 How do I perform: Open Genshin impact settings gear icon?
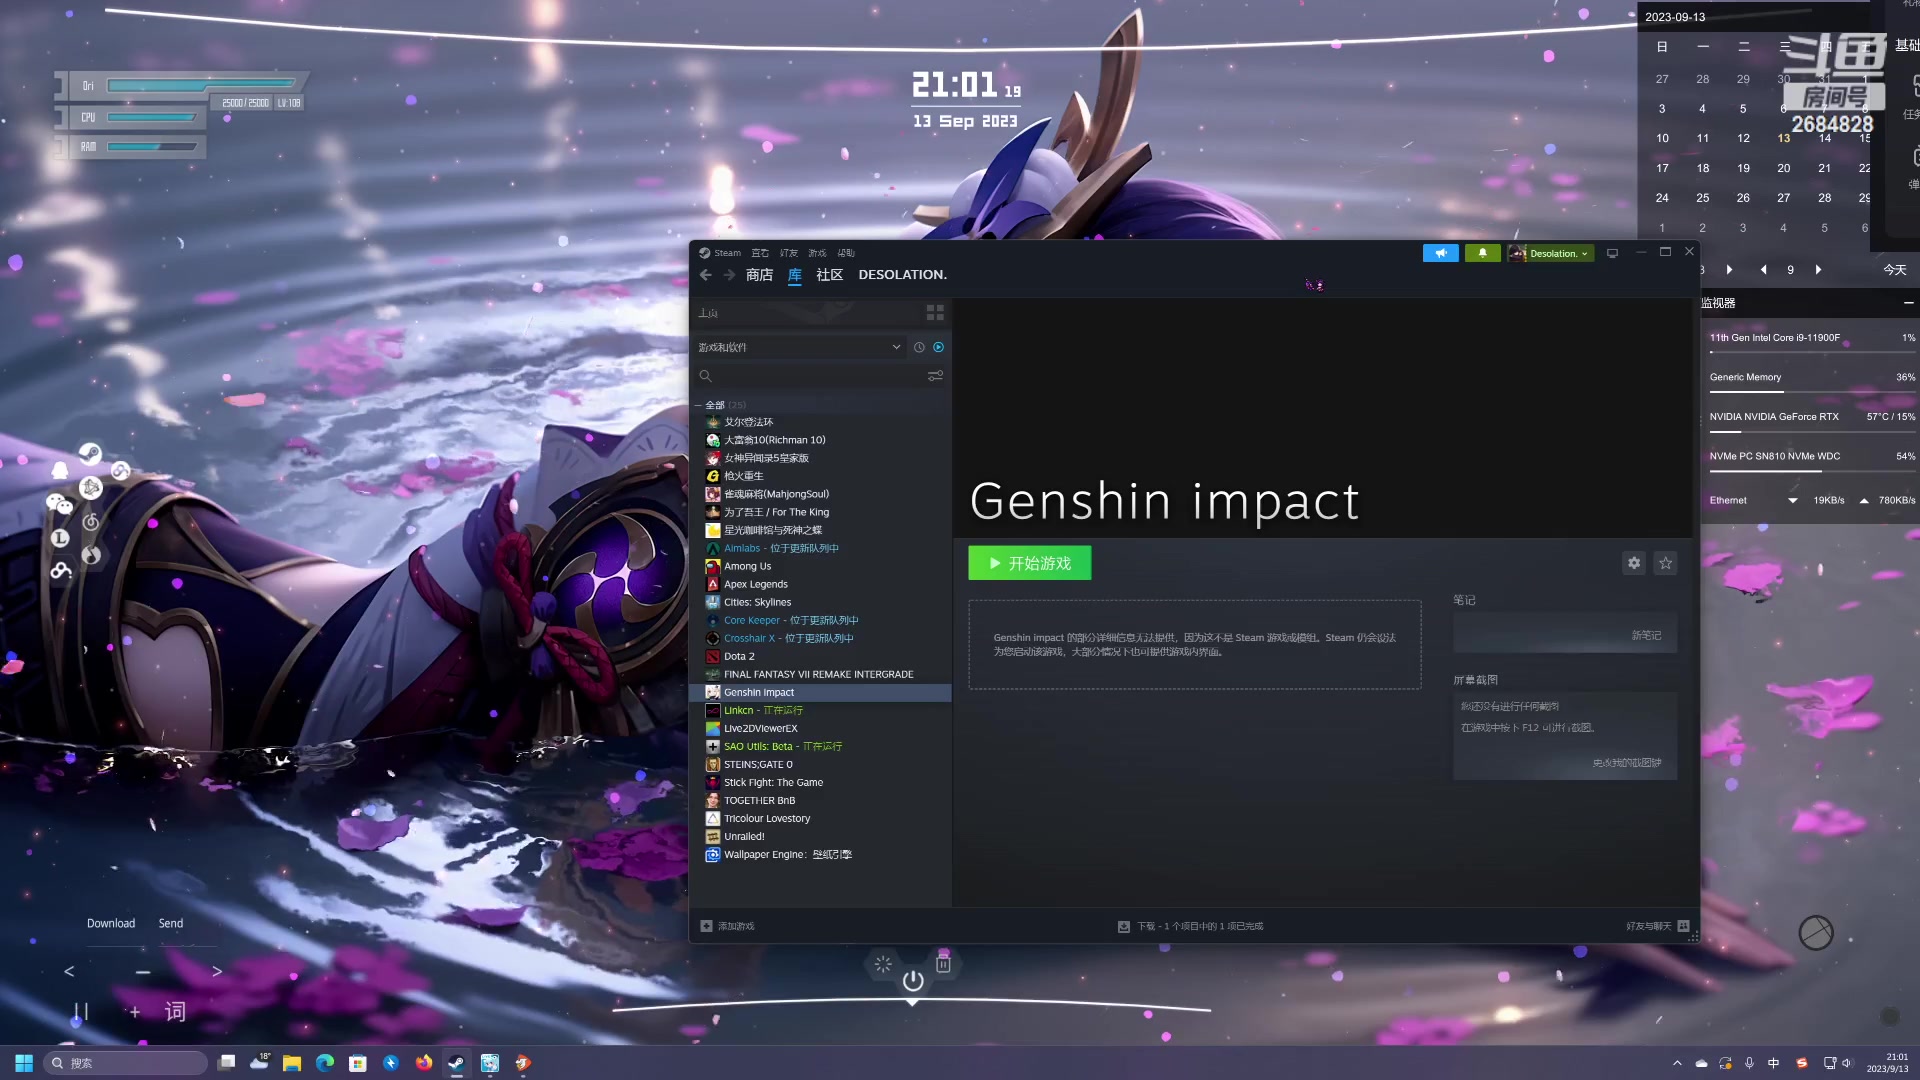(x=1634, y=563)
